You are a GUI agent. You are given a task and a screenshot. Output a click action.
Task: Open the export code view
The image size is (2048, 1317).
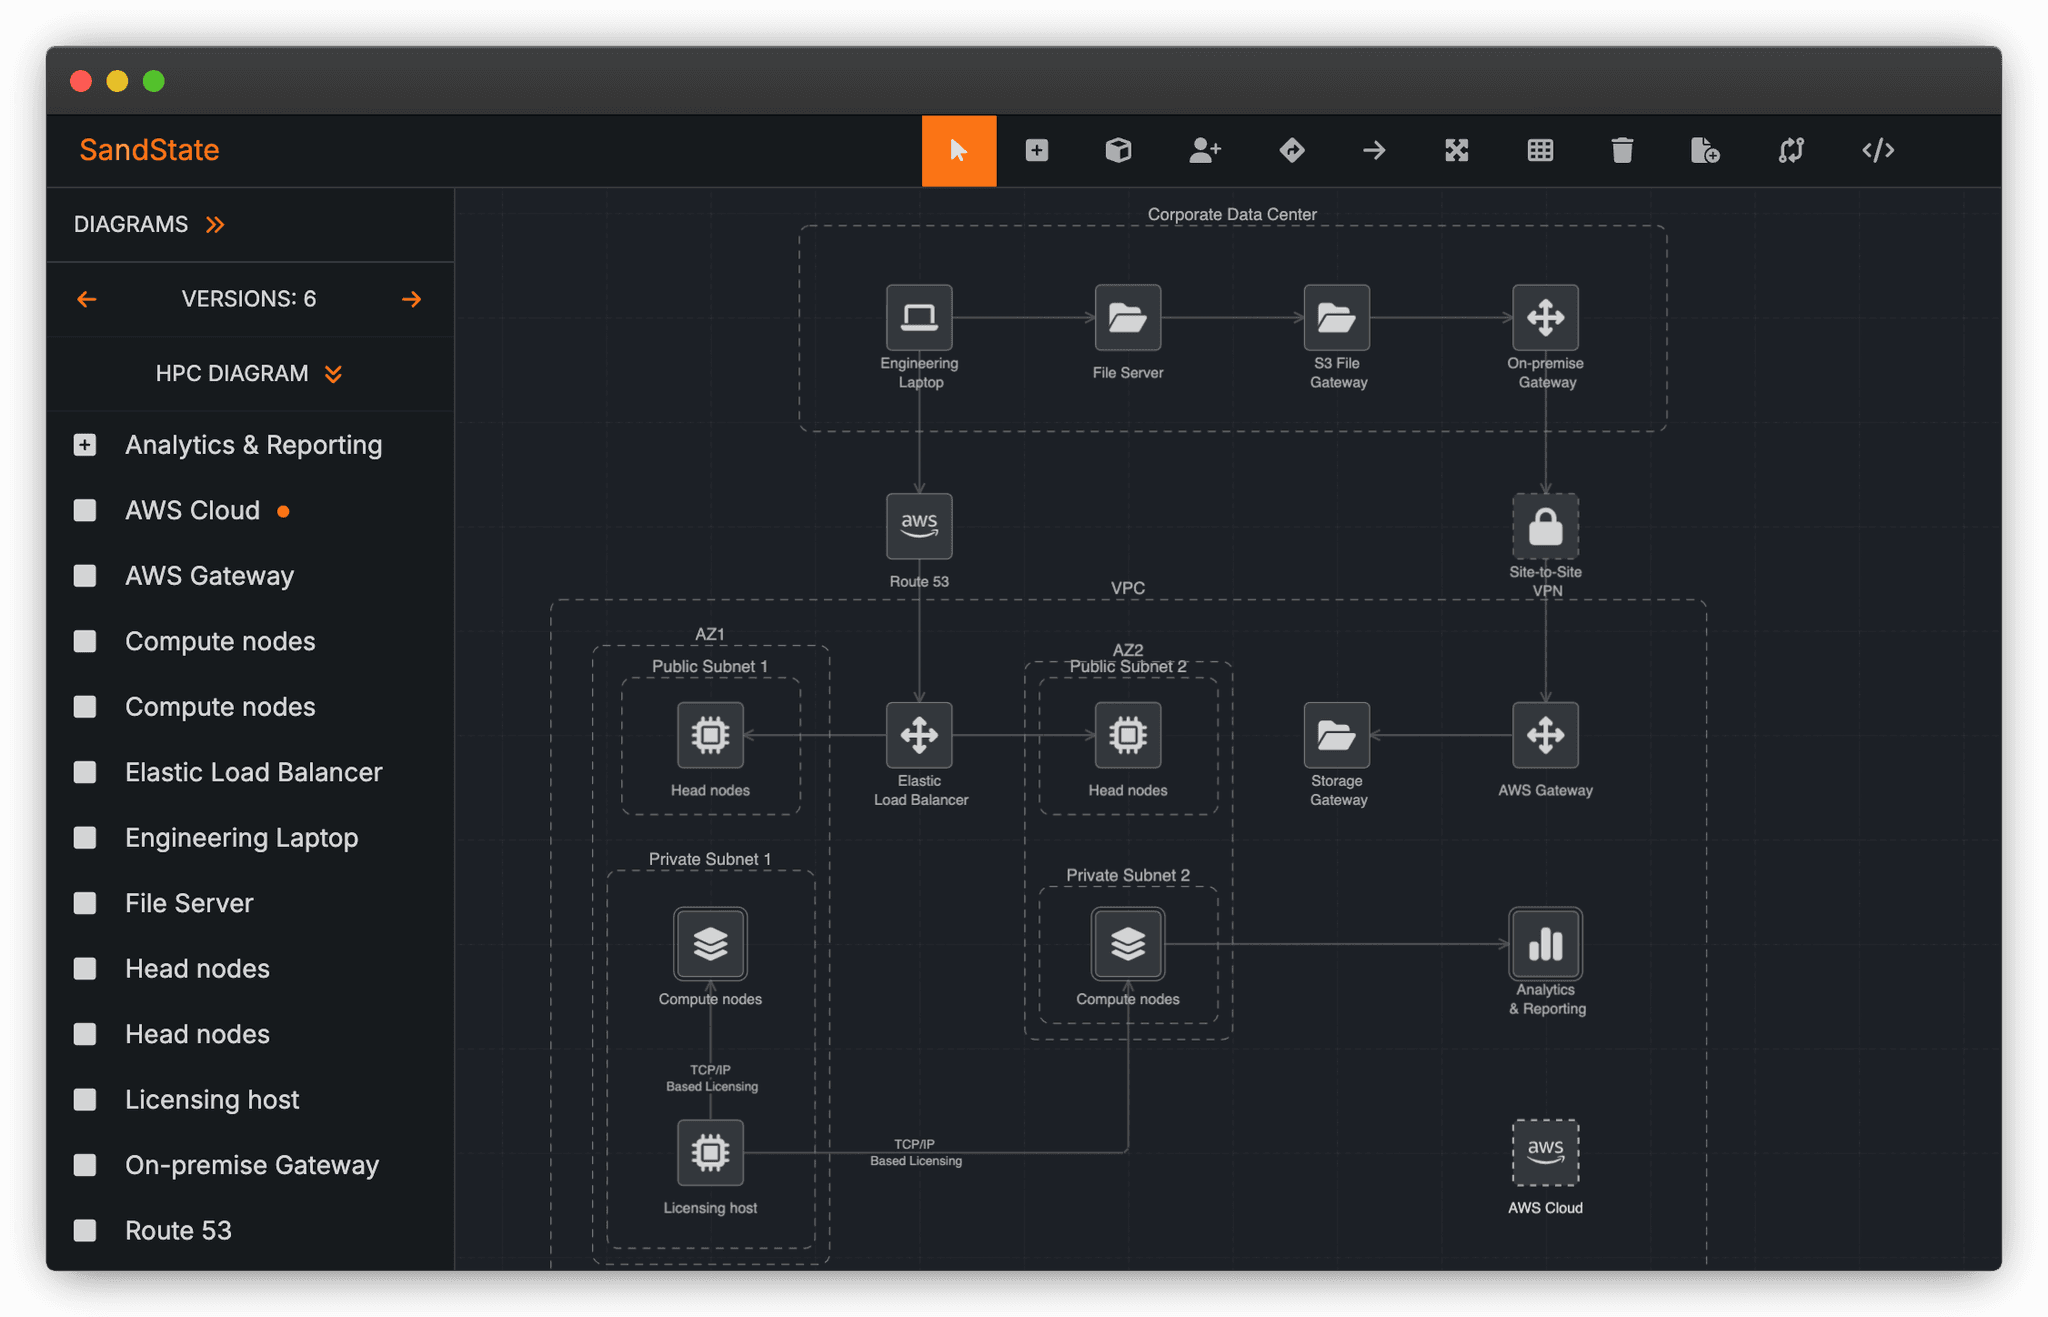(1878, 151)
